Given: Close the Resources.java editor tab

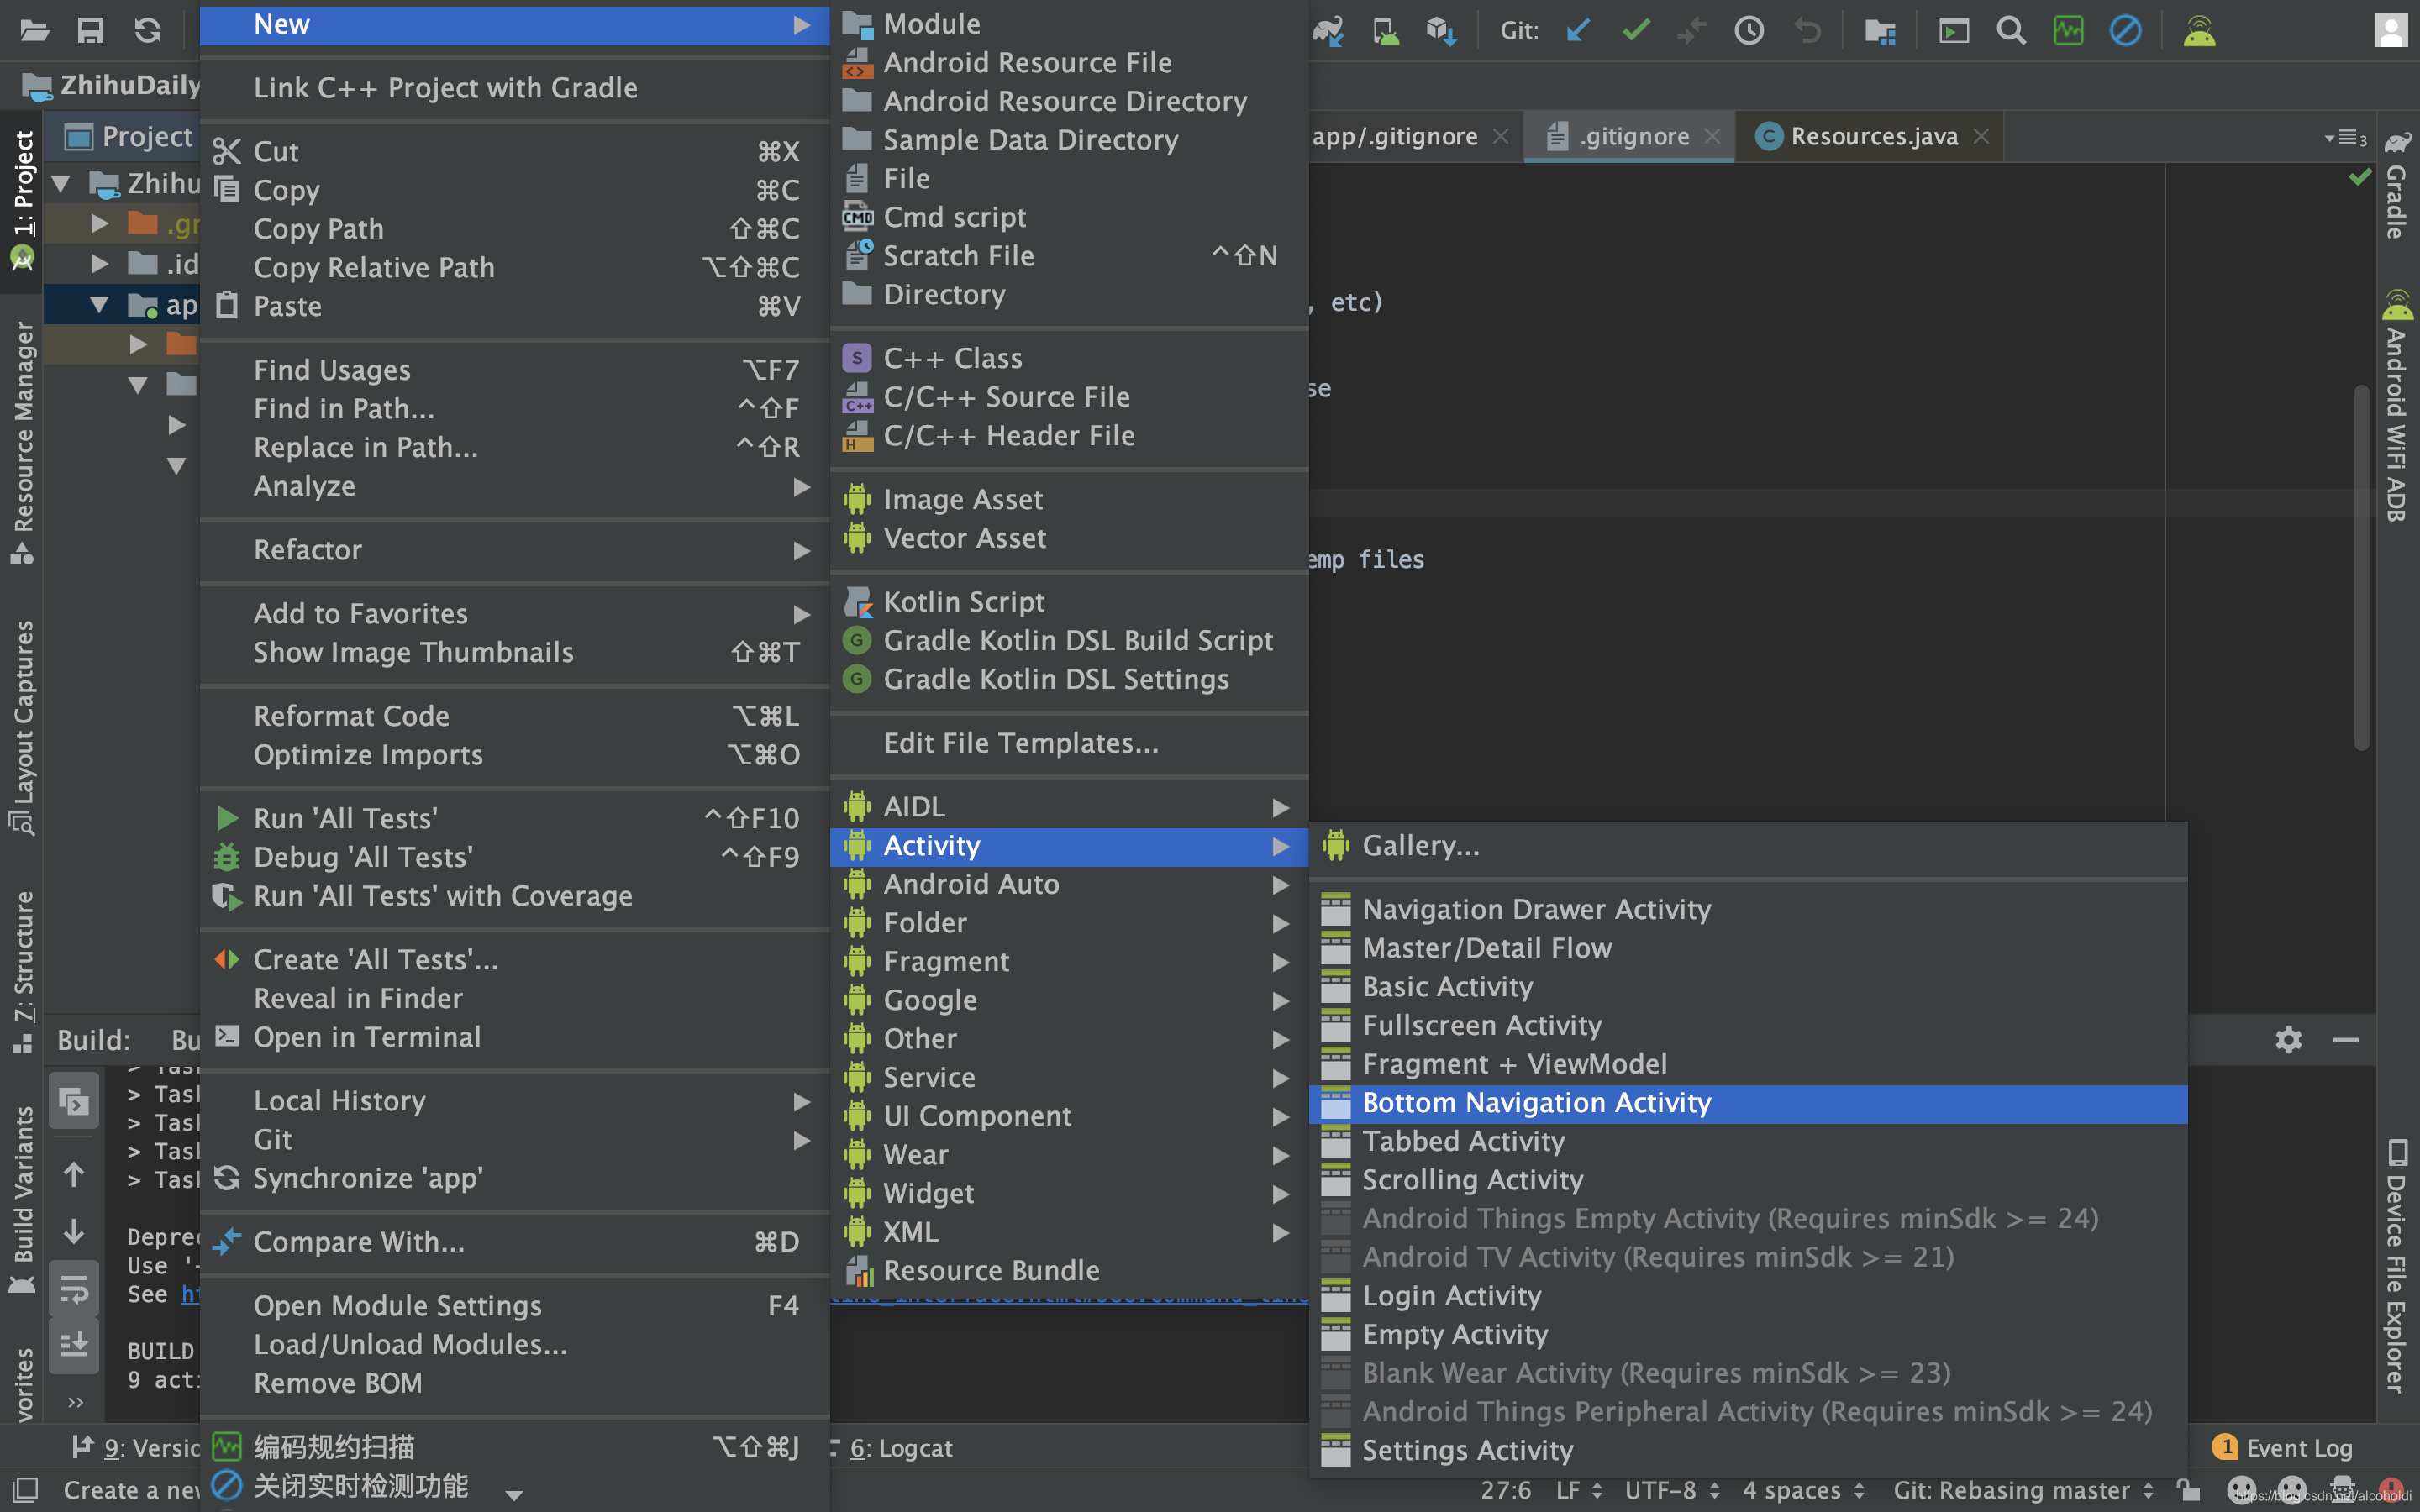Looking at the screenshot, I should [1981, 136].
